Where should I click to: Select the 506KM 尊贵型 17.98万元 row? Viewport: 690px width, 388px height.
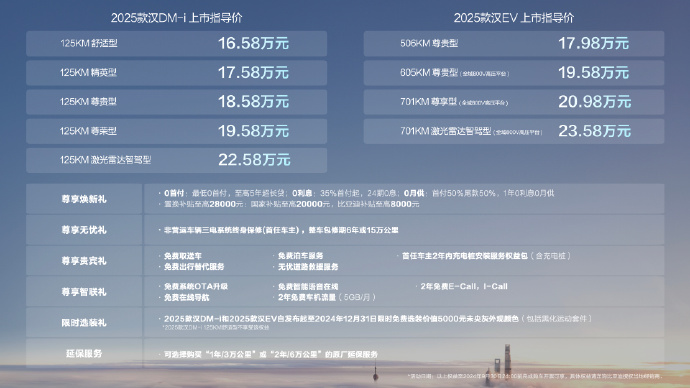click(x=514, y=44)
